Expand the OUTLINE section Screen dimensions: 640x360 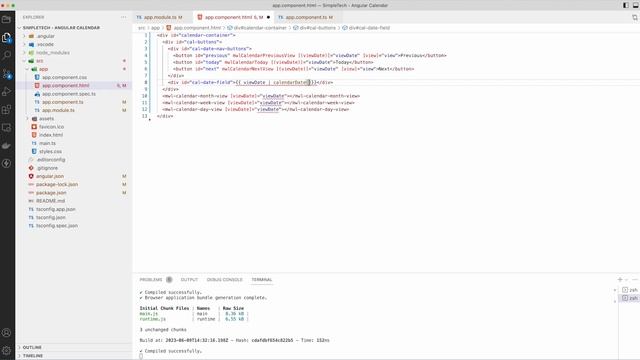[x=32, y=347]
